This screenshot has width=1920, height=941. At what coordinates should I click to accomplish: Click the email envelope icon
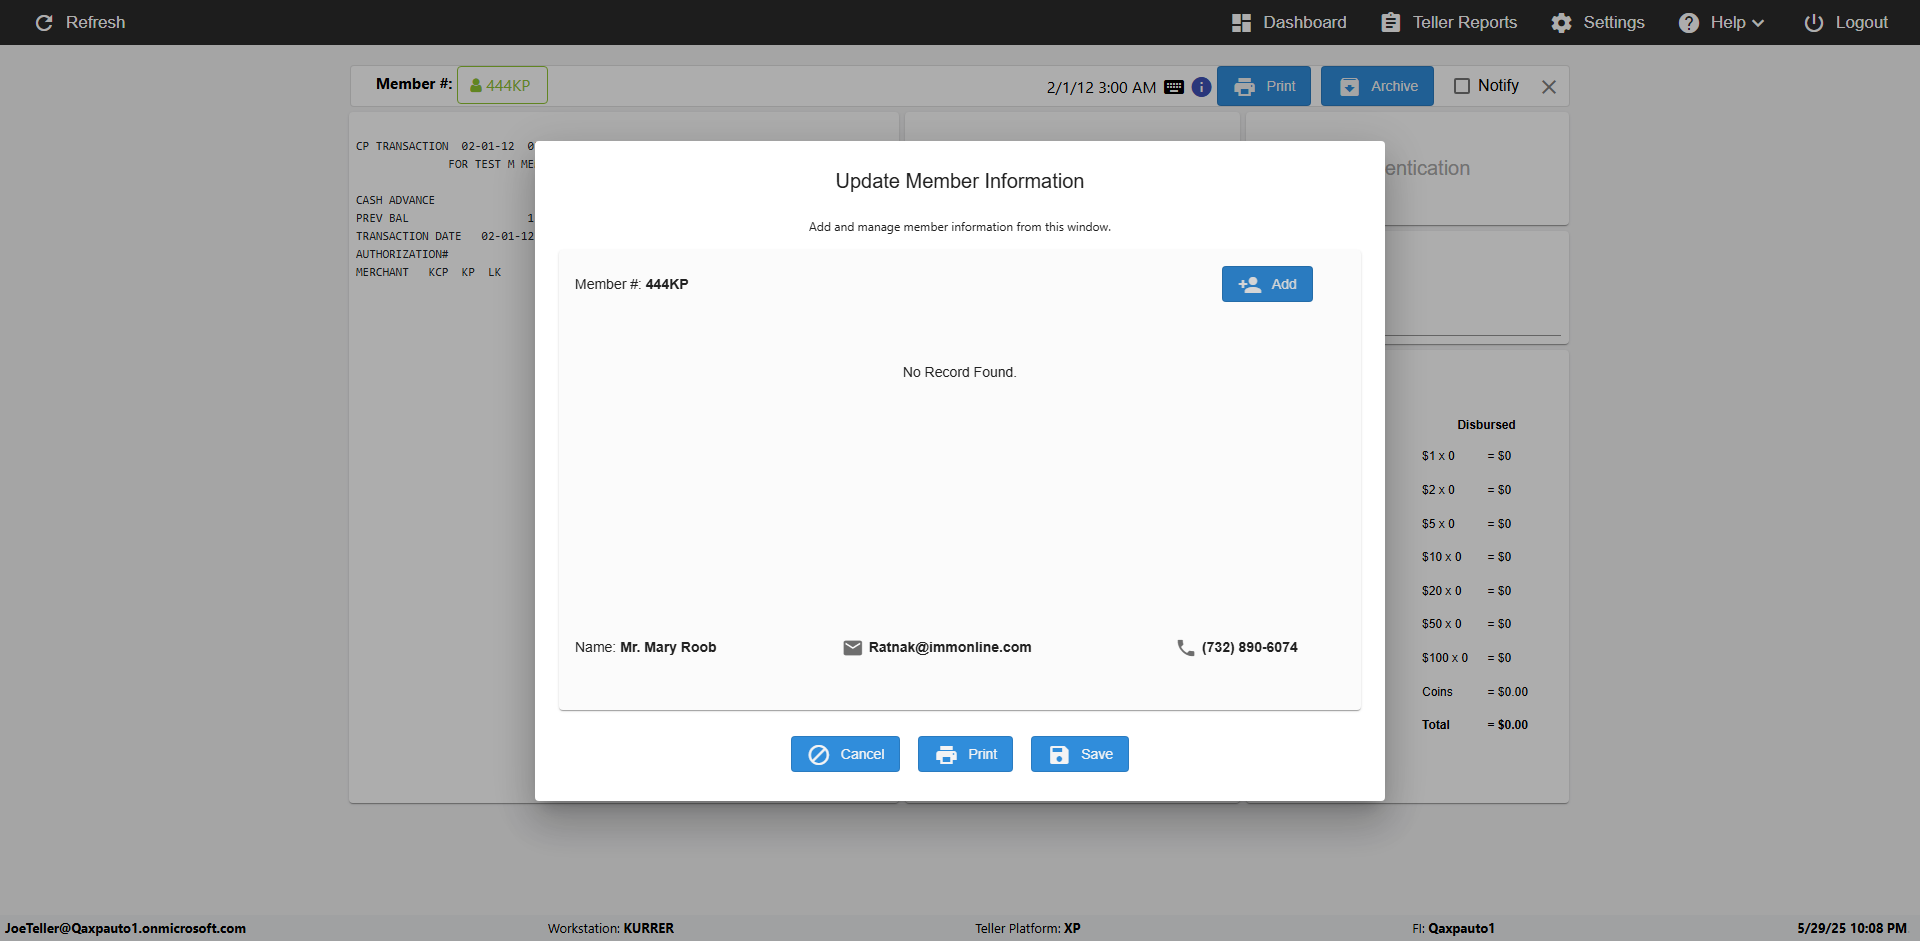(853, 648)
